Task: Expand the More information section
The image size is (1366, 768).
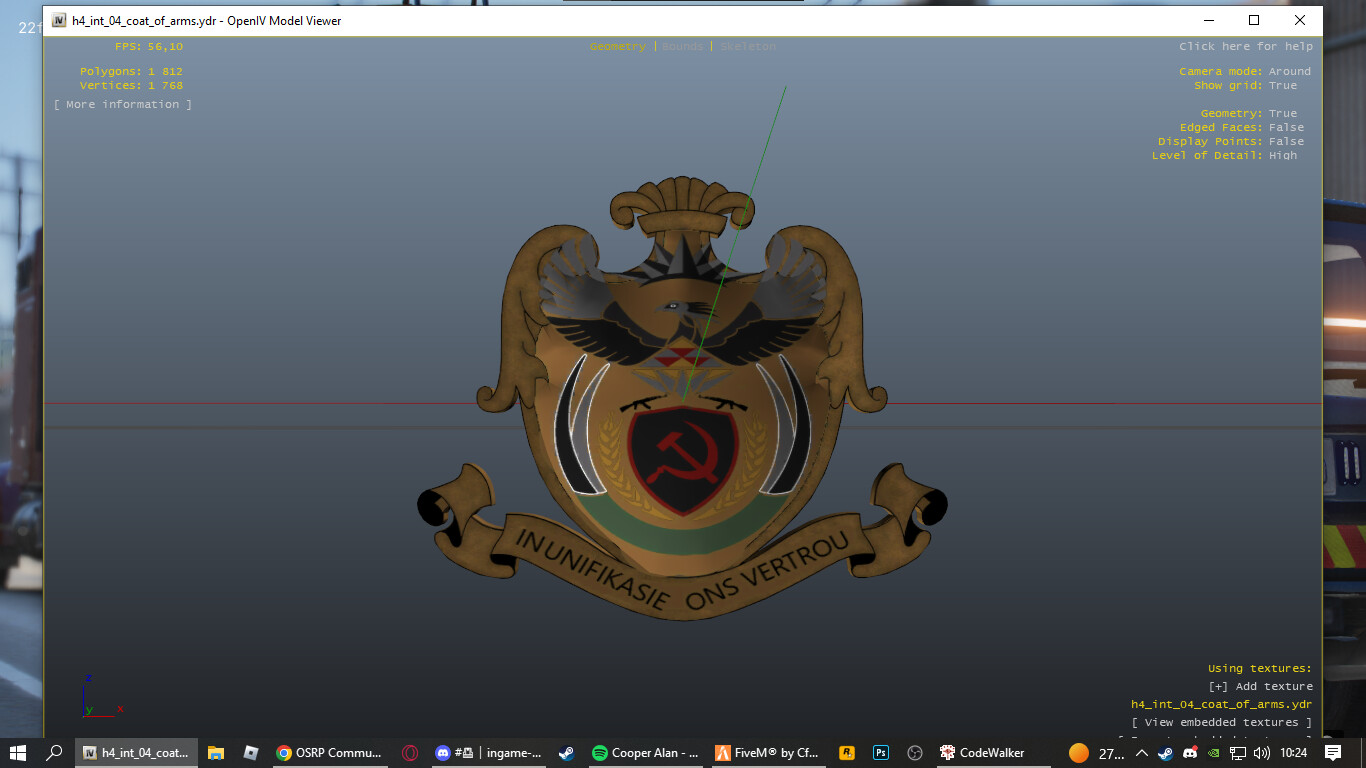Action: (123, 104)
